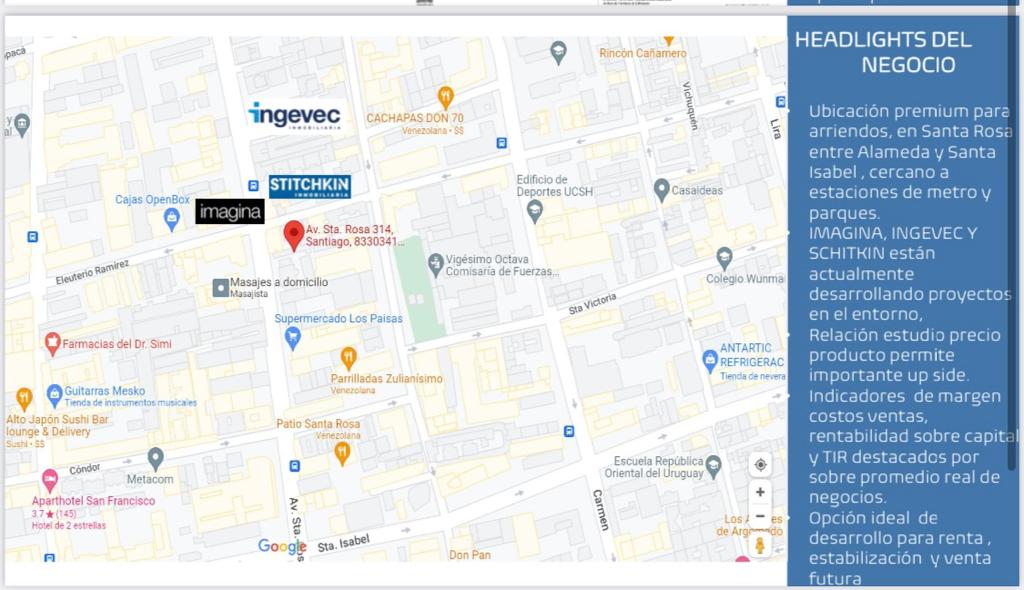1024x590 pixels.
Task: Select the Stitchkin Inmobiliaria logo
Action: [x=309, y=186]
